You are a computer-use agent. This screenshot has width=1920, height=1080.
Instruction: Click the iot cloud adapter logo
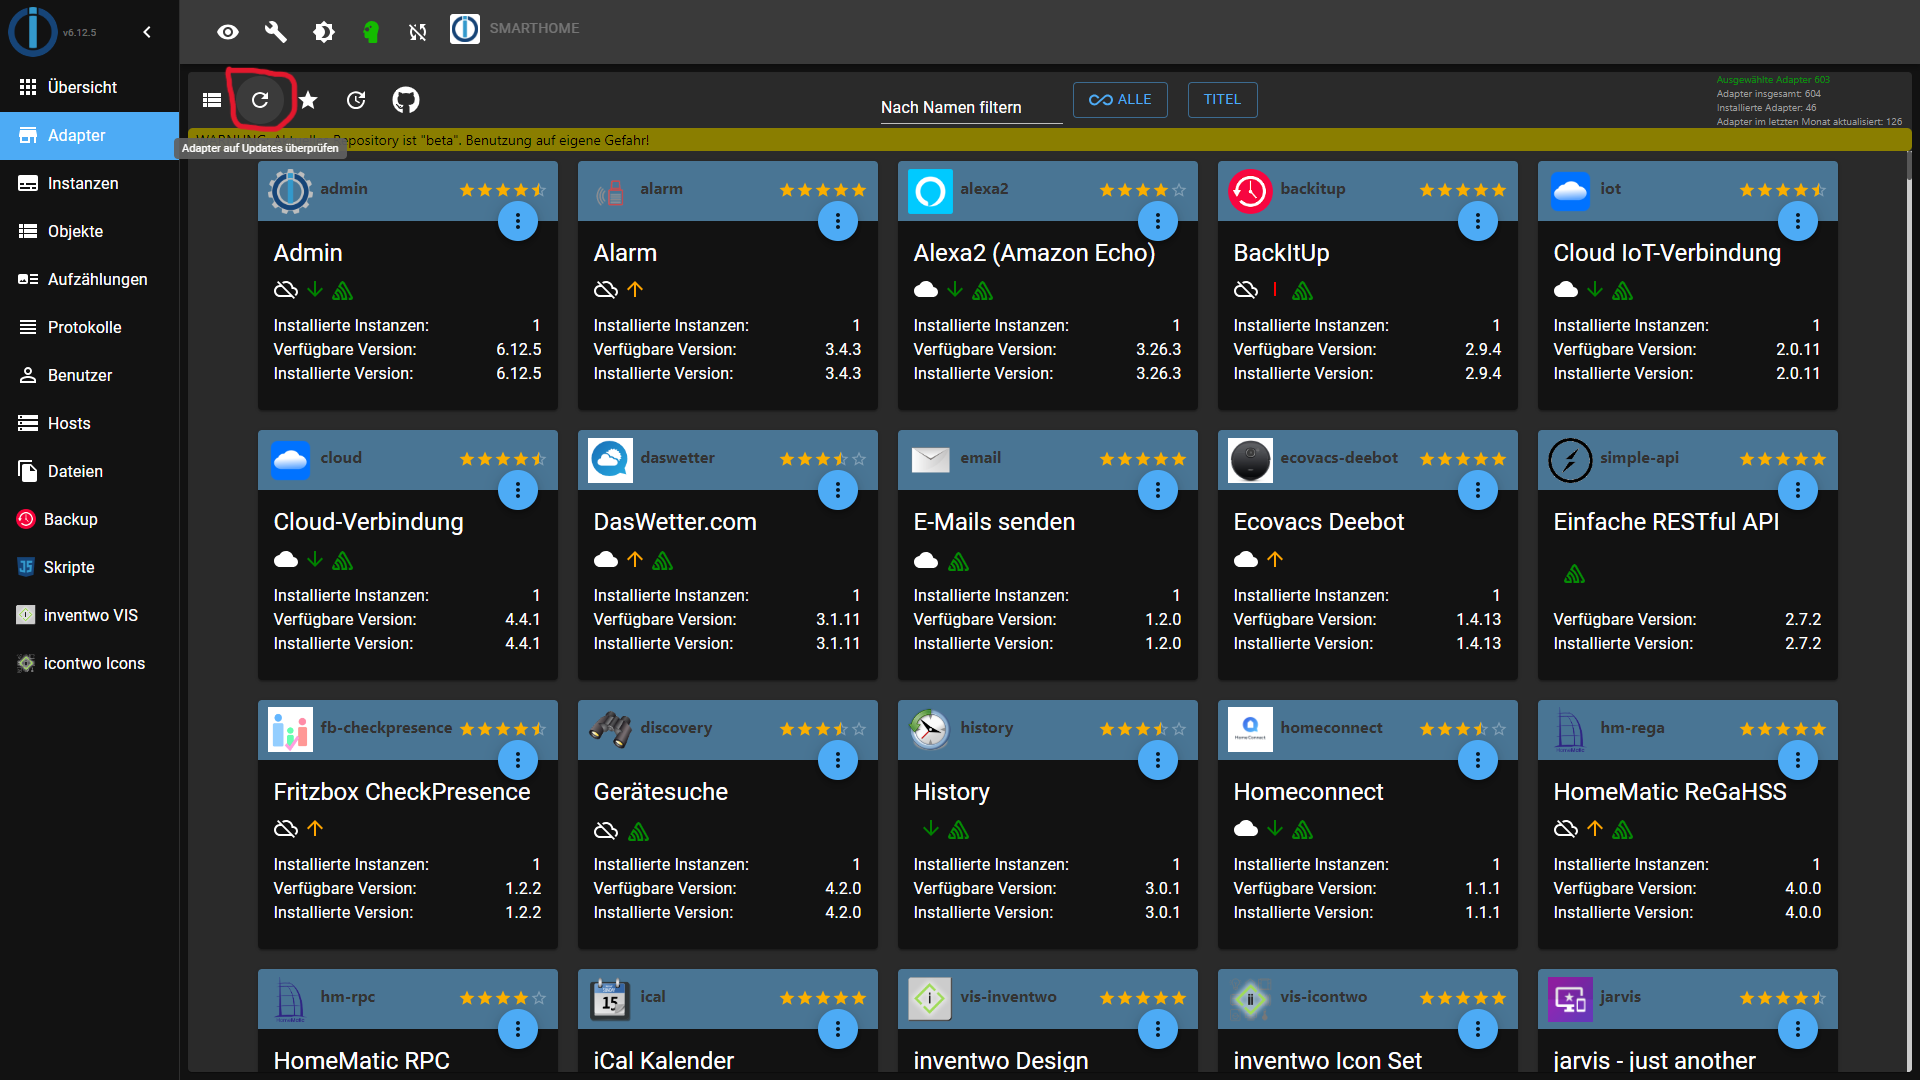1570,191
